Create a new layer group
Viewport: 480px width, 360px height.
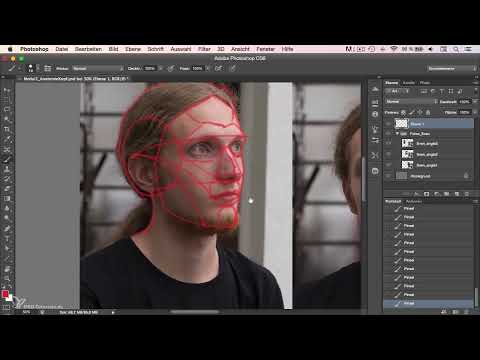447,194
